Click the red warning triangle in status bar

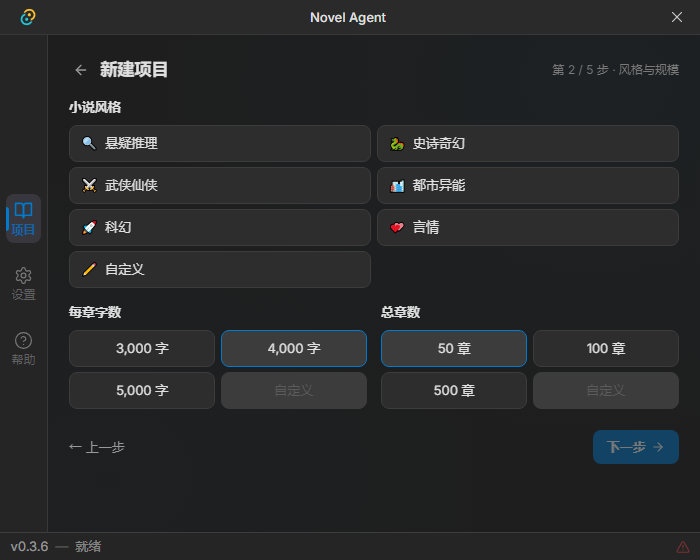tap(683, 547)
